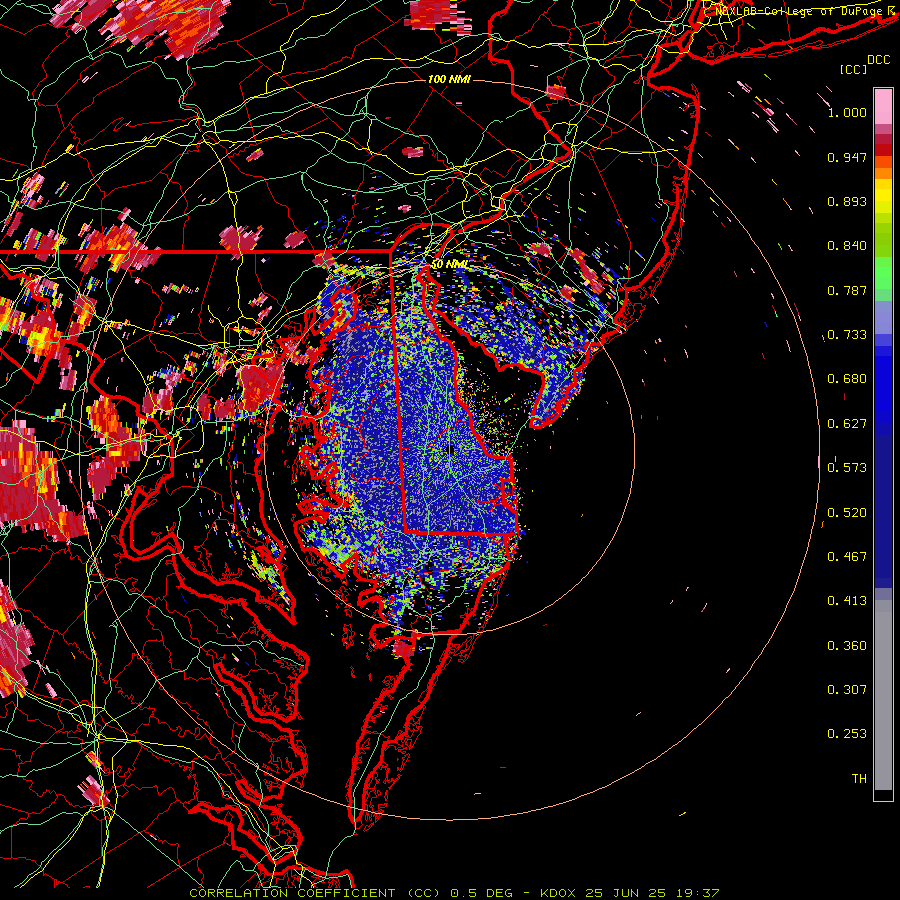Viewport: 900px width, 900px height.
Task: Select the 0.893 scale value
Action: [847, 201]
